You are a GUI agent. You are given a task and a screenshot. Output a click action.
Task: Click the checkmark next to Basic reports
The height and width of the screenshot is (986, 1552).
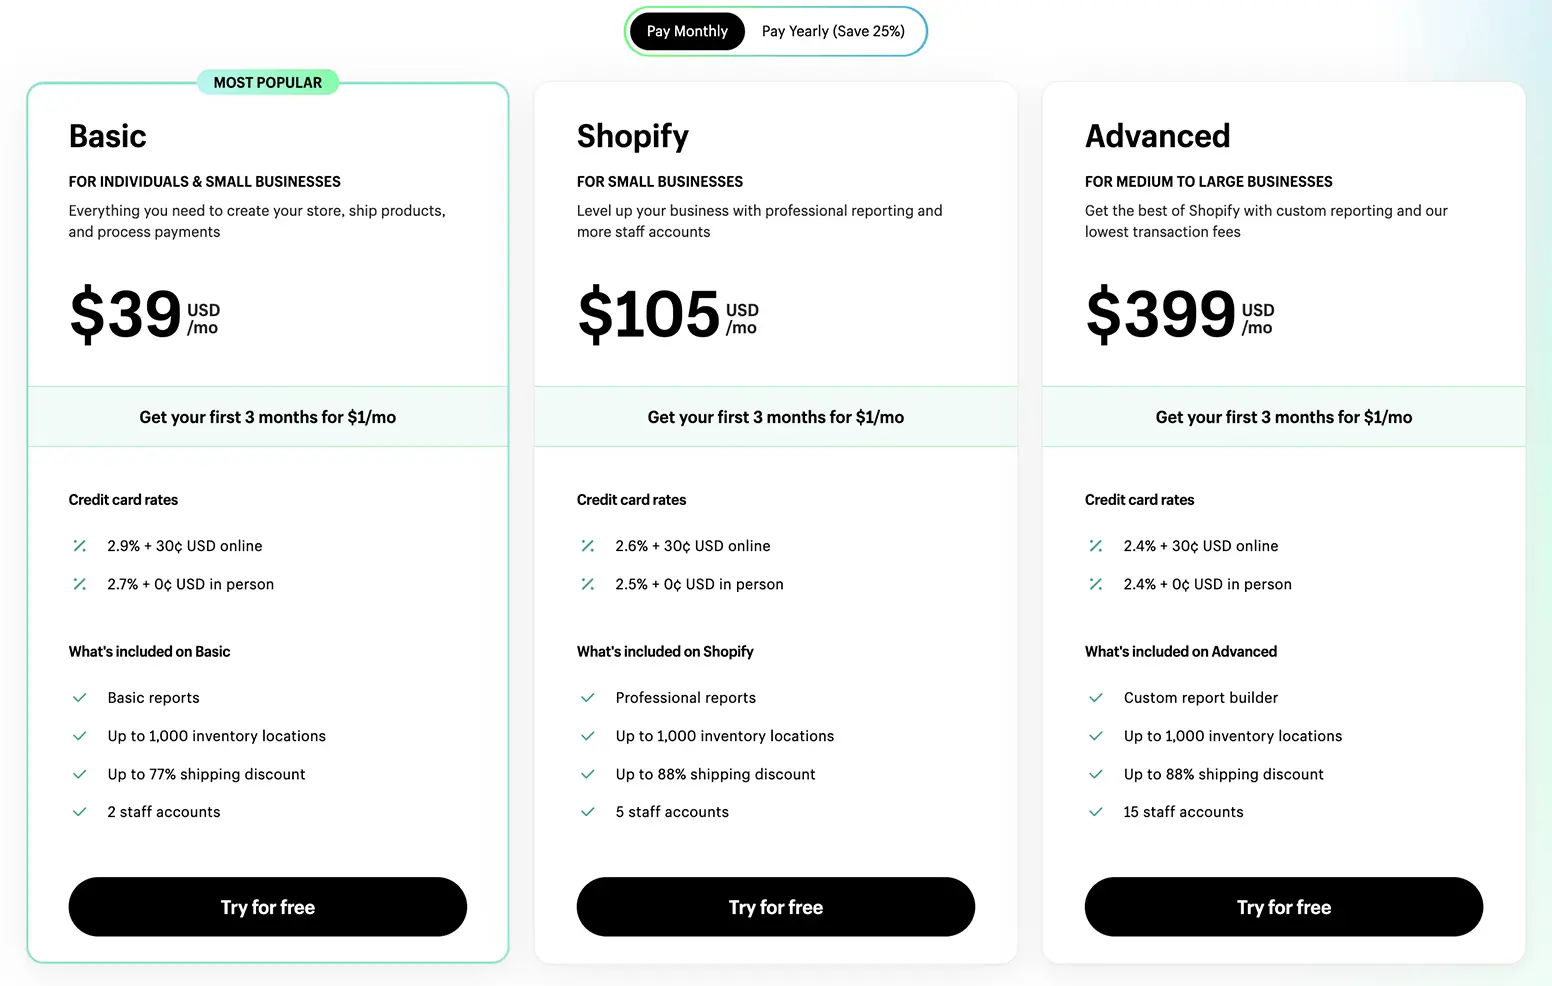coord(80,697)
